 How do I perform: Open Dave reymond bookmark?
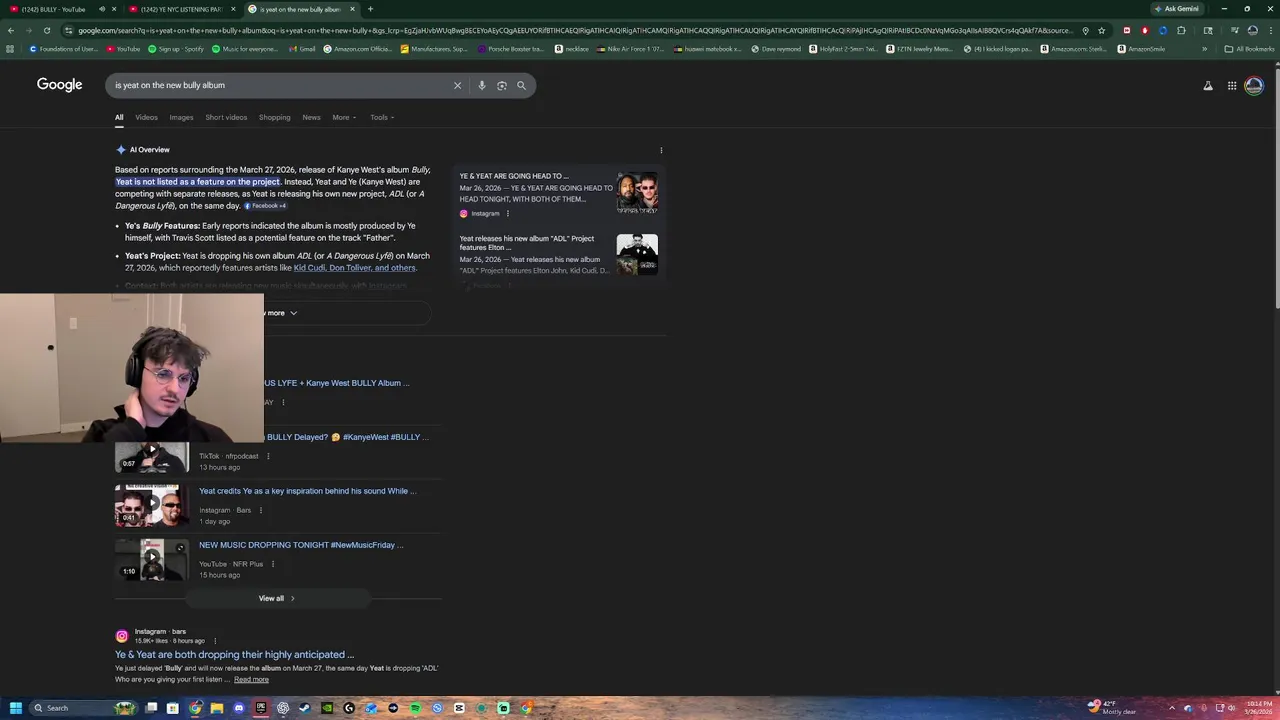click(776, 49)
